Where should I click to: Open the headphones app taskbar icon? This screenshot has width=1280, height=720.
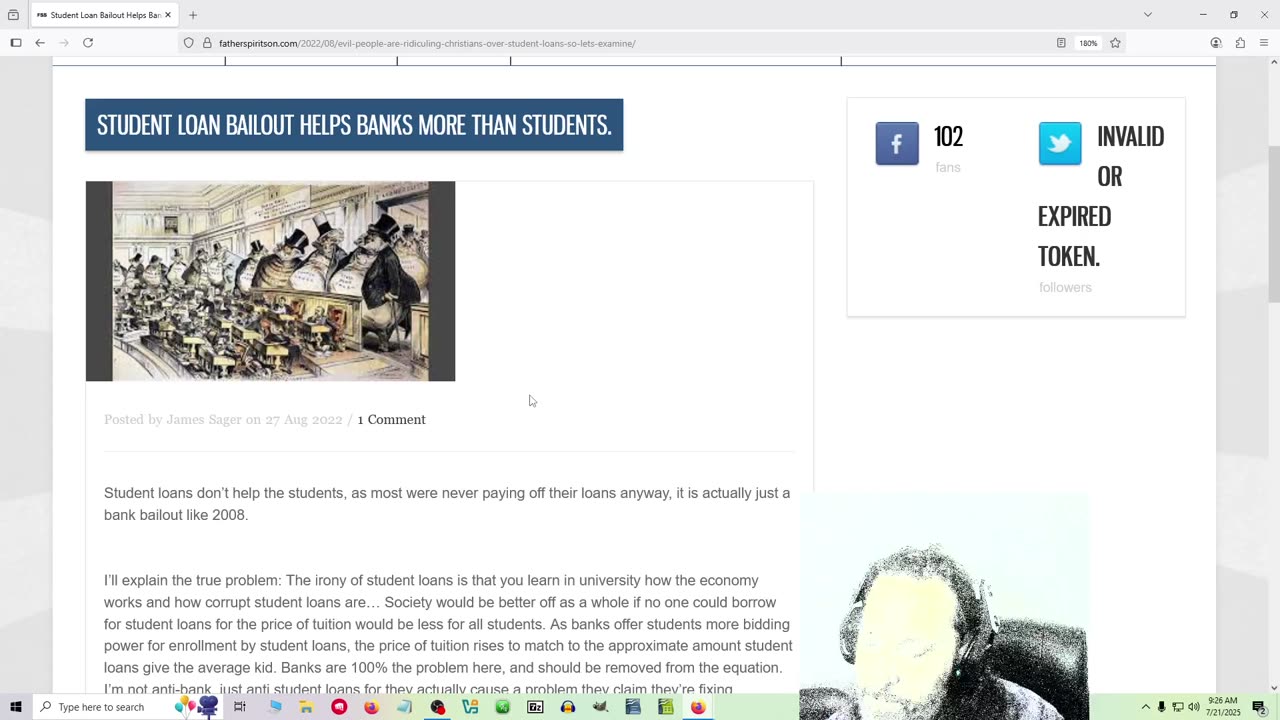568,707
